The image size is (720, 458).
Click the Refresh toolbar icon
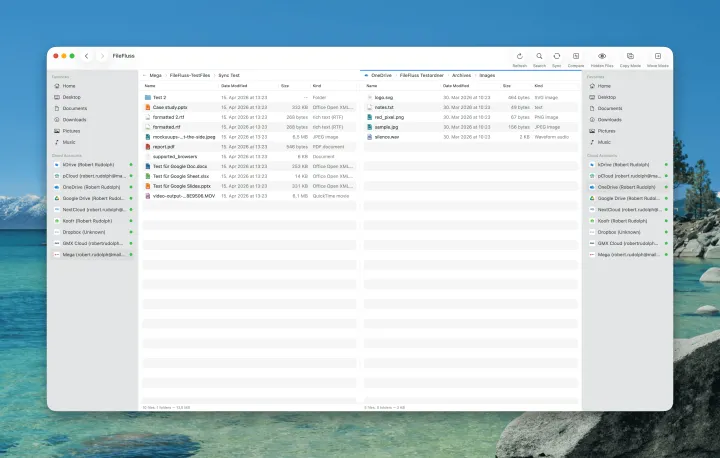pyautogui.click(x=519, y=56)
